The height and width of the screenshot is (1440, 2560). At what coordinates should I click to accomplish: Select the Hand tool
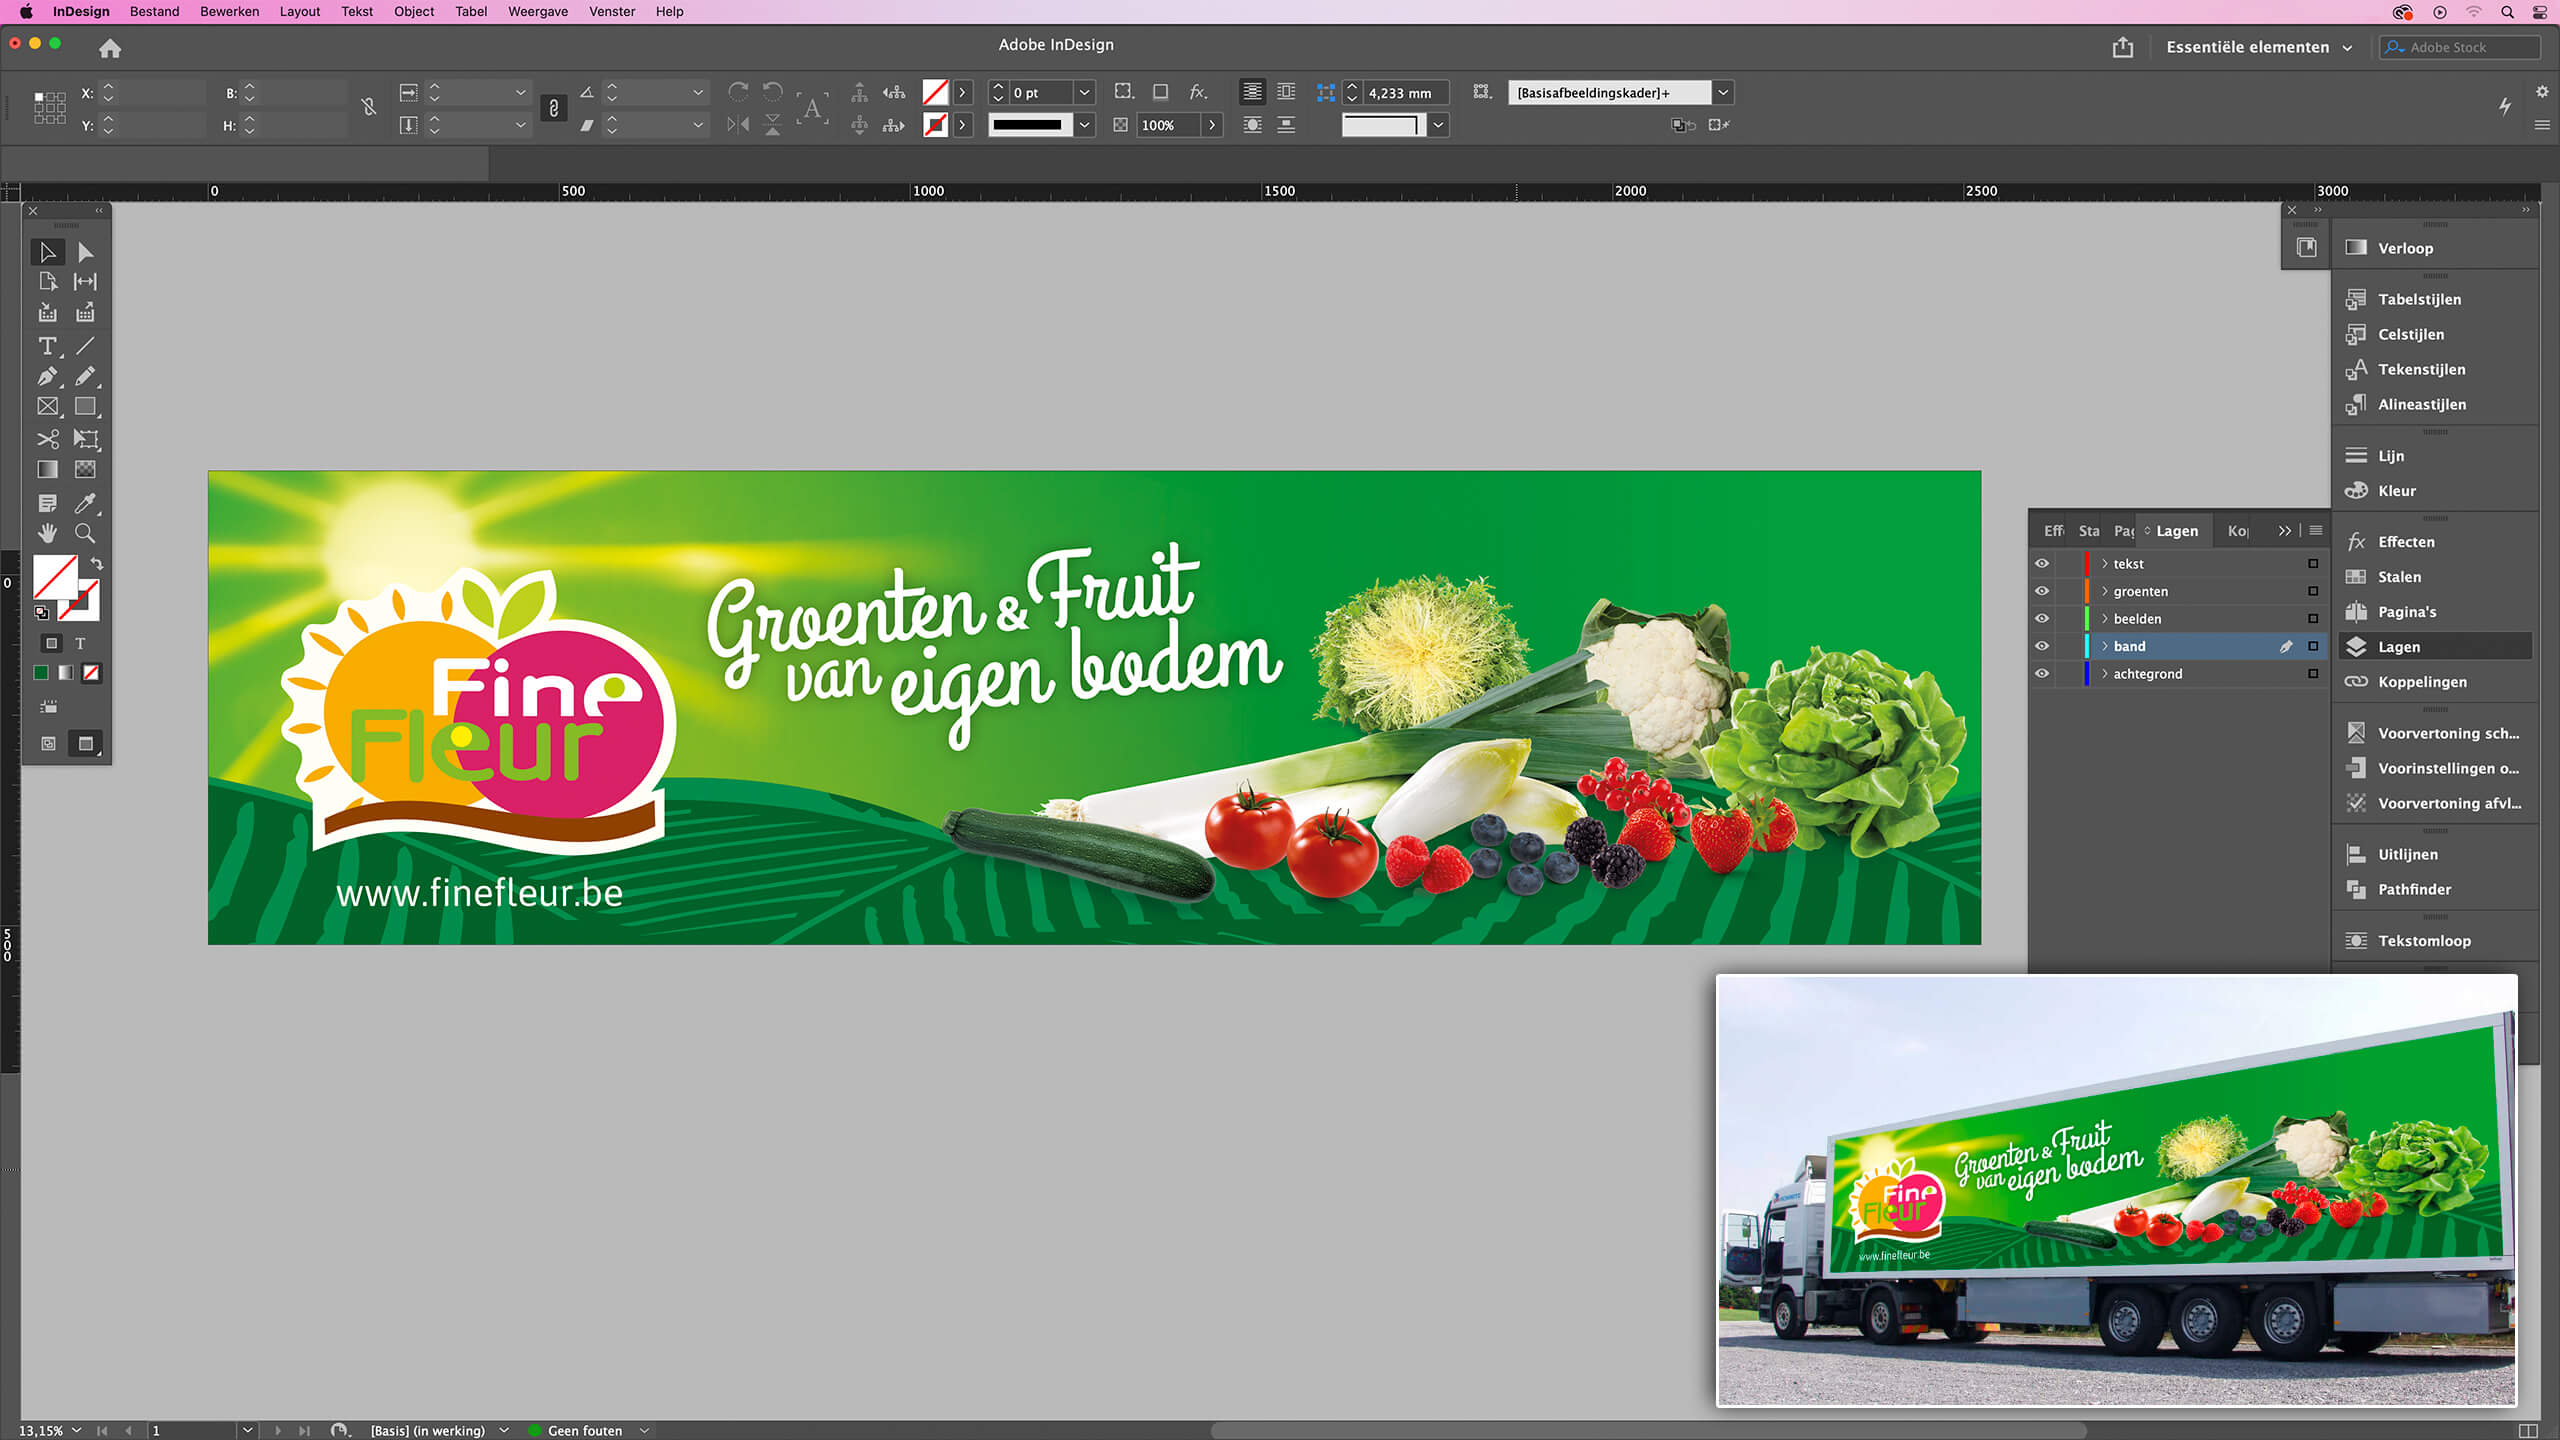click(47, 533)
